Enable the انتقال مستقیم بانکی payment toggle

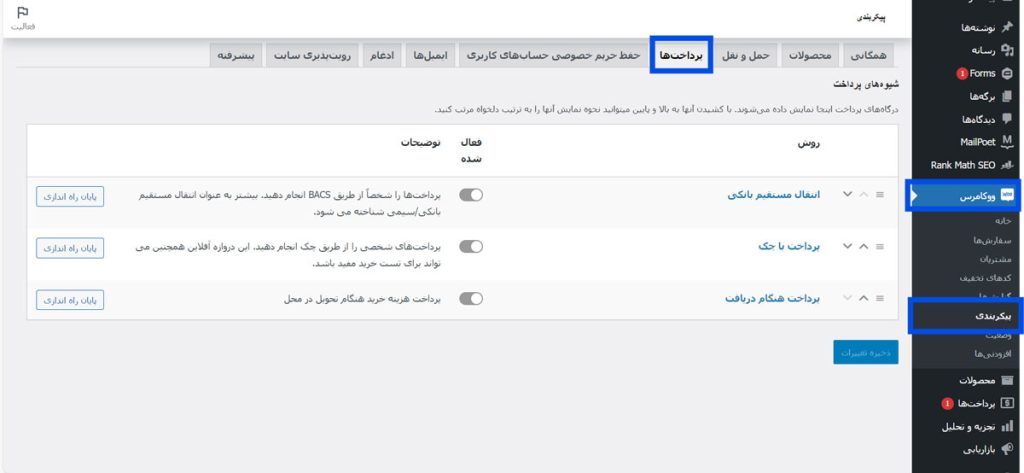471,195
